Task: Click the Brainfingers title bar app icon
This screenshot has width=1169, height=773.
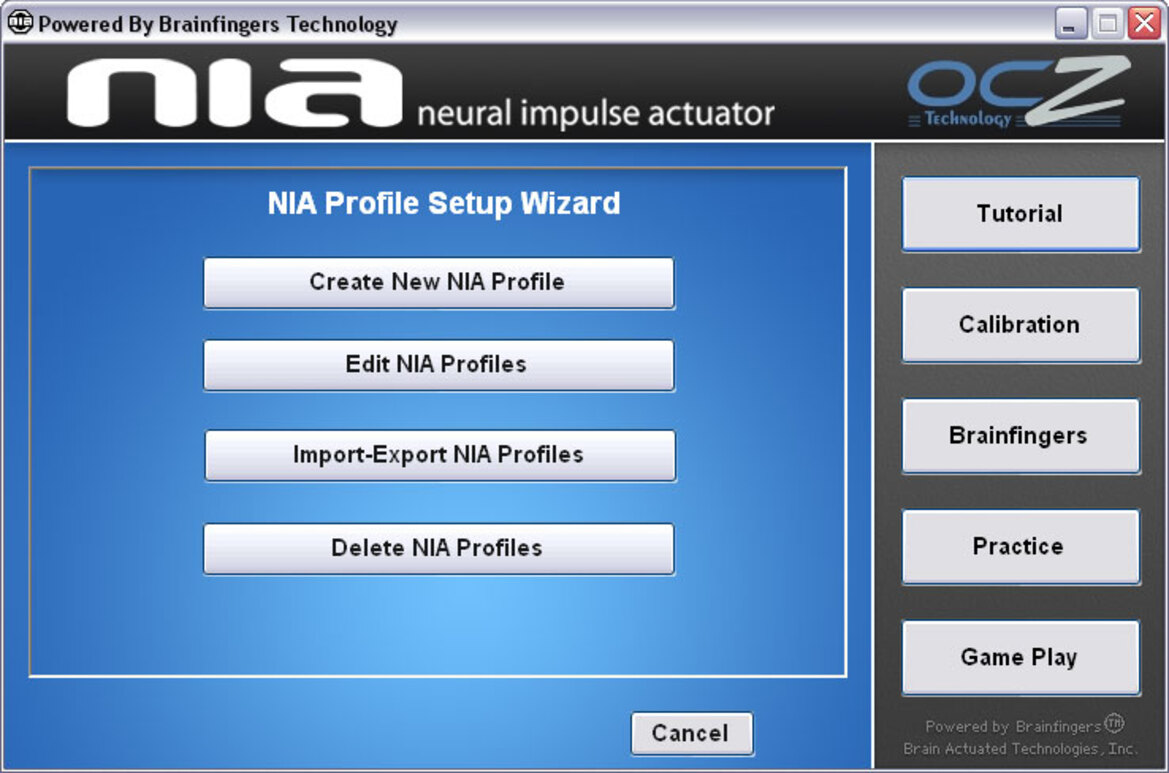Action: click(19, 23)
